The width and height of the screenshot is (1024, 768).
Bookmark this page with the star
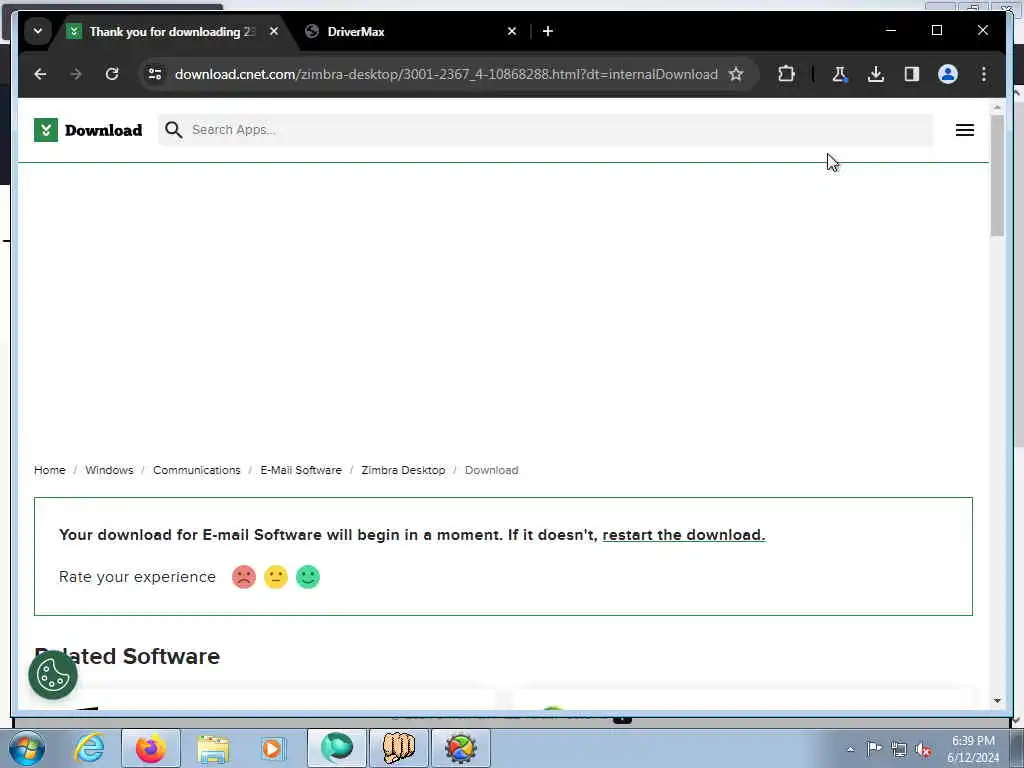click(736, 74)
